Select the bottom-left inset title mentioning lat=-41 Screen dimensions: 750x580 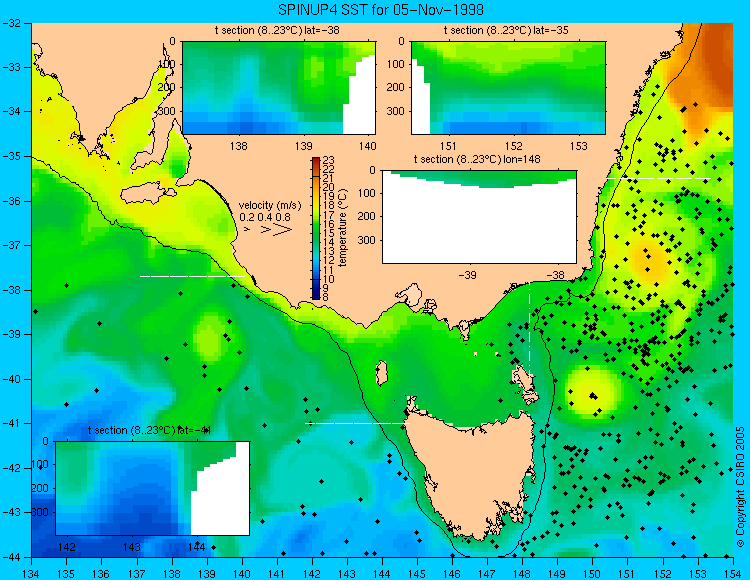pos(149,430)
